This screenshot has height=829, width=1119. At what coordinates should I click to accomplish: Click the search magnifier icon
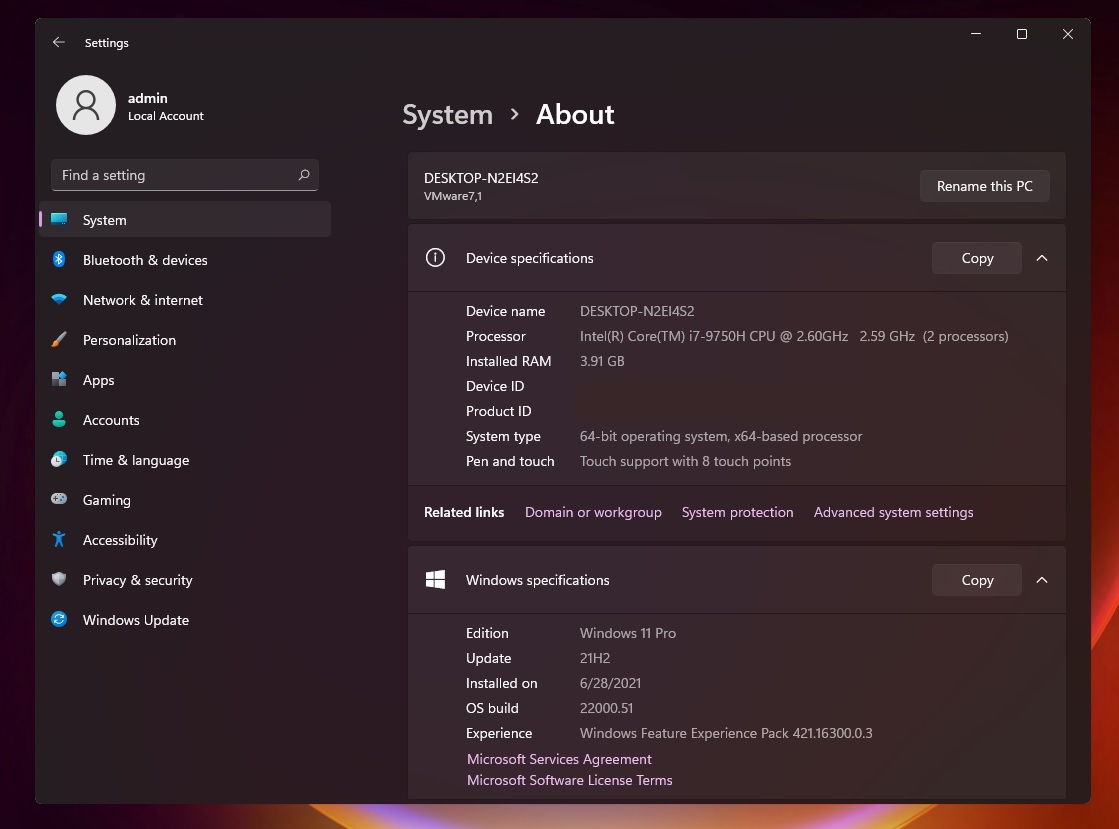pos(304,175)
